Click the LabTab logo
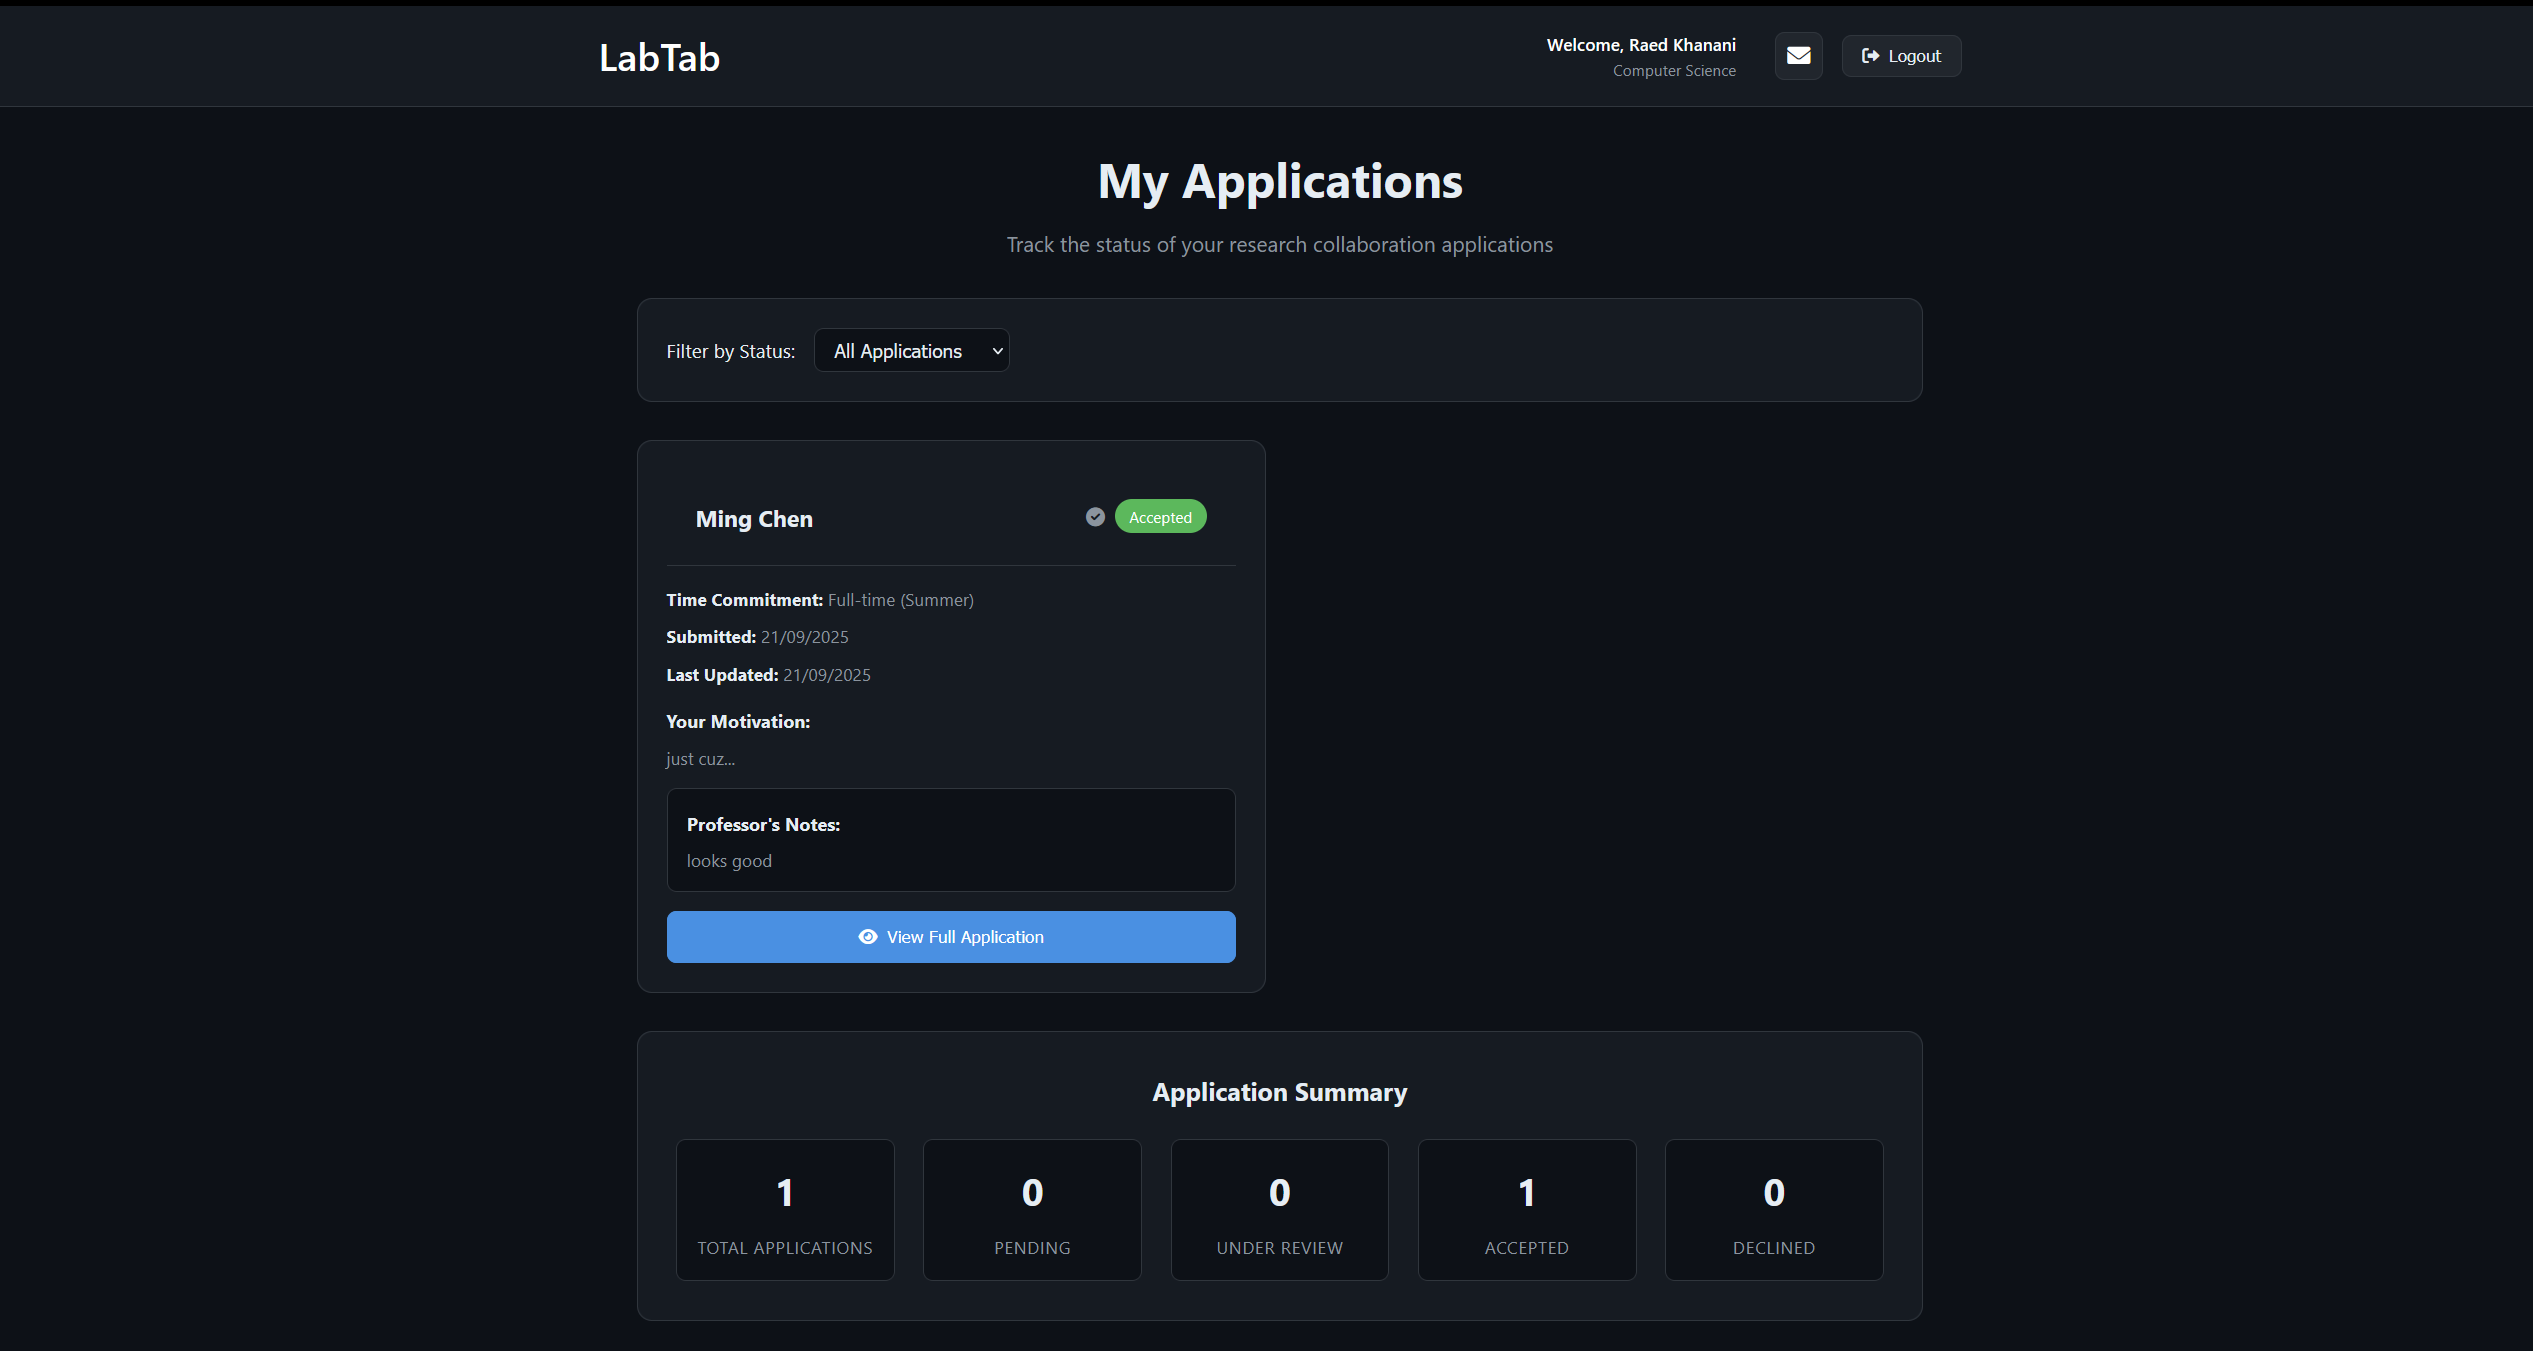This screenshot has width=2533, height=1351. 659,58
